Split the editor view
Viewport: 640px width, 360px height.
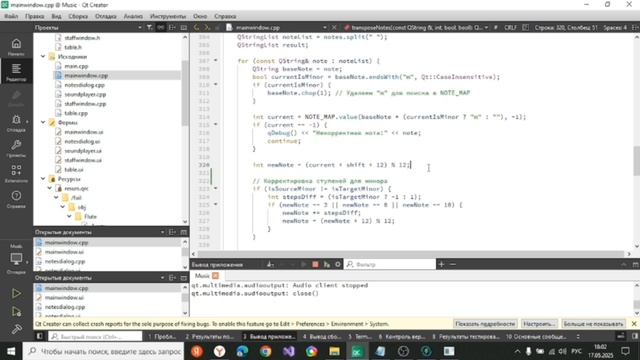point(635,27)
